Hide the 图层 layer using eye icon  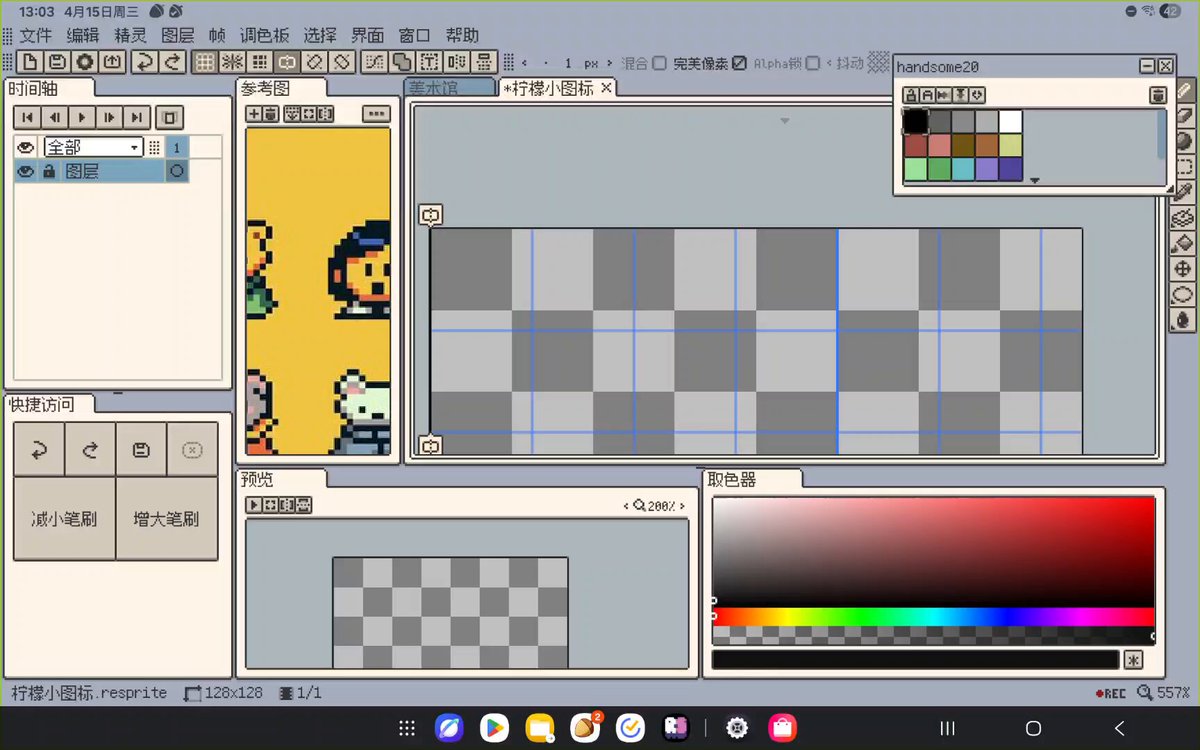(26, 171)
